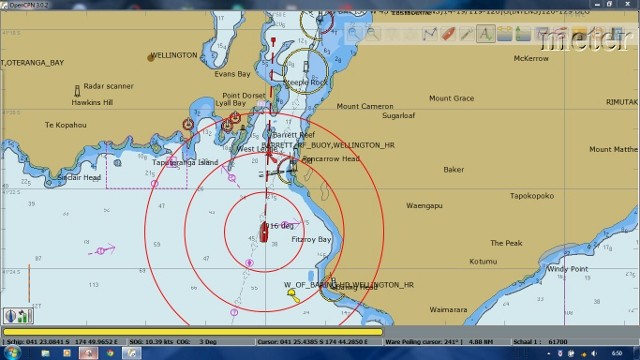Click the speaker volume tray icon

594,353
